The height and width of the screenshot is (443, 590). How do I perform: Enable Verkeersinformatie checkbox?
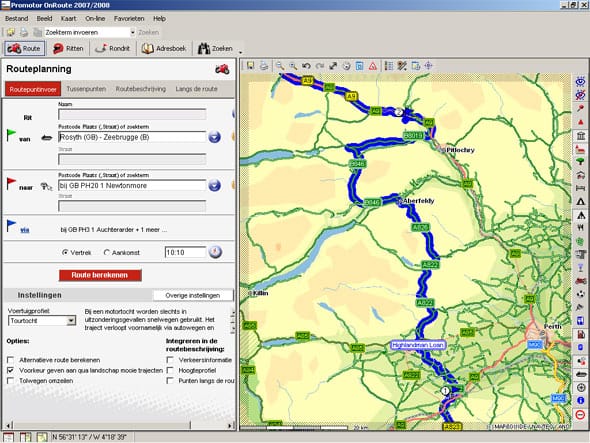(x=170, y=360)
